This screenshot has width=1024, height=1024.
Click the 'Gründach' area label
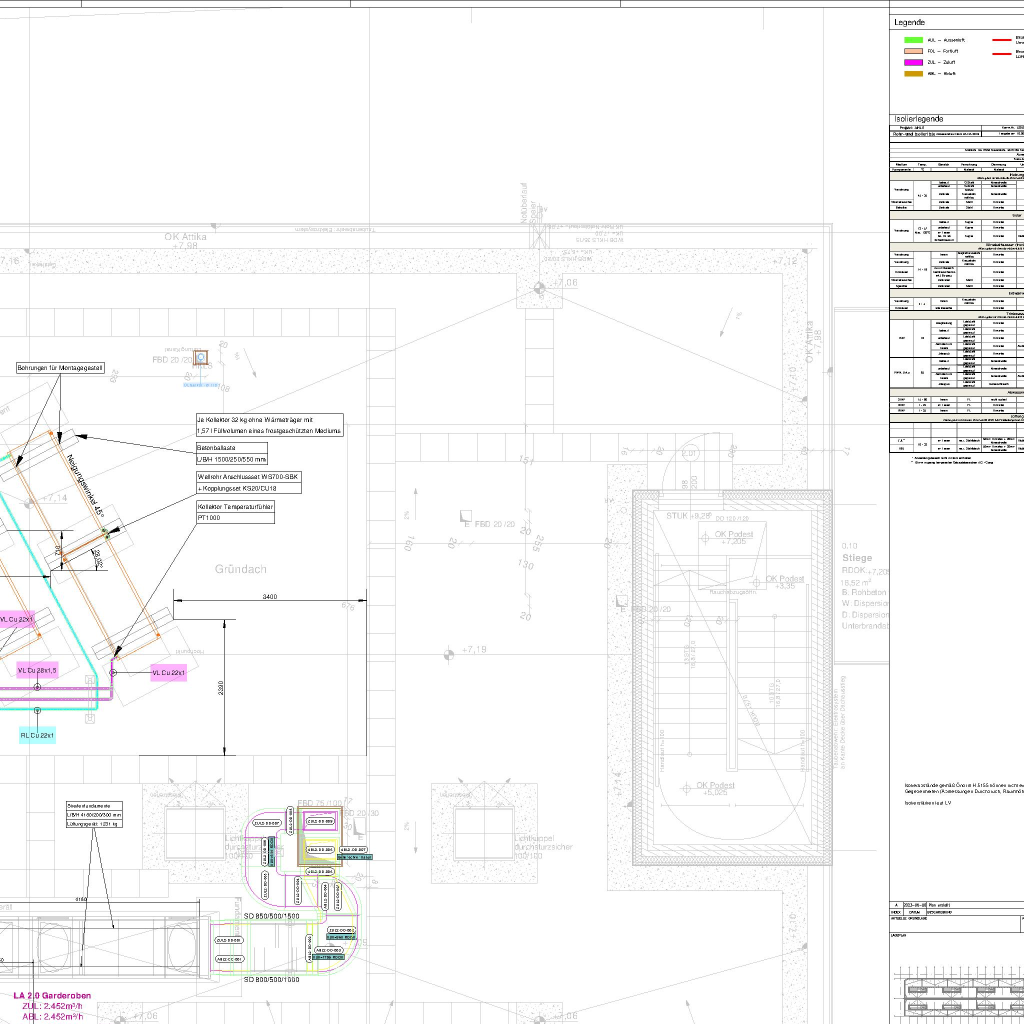[241, 569]
